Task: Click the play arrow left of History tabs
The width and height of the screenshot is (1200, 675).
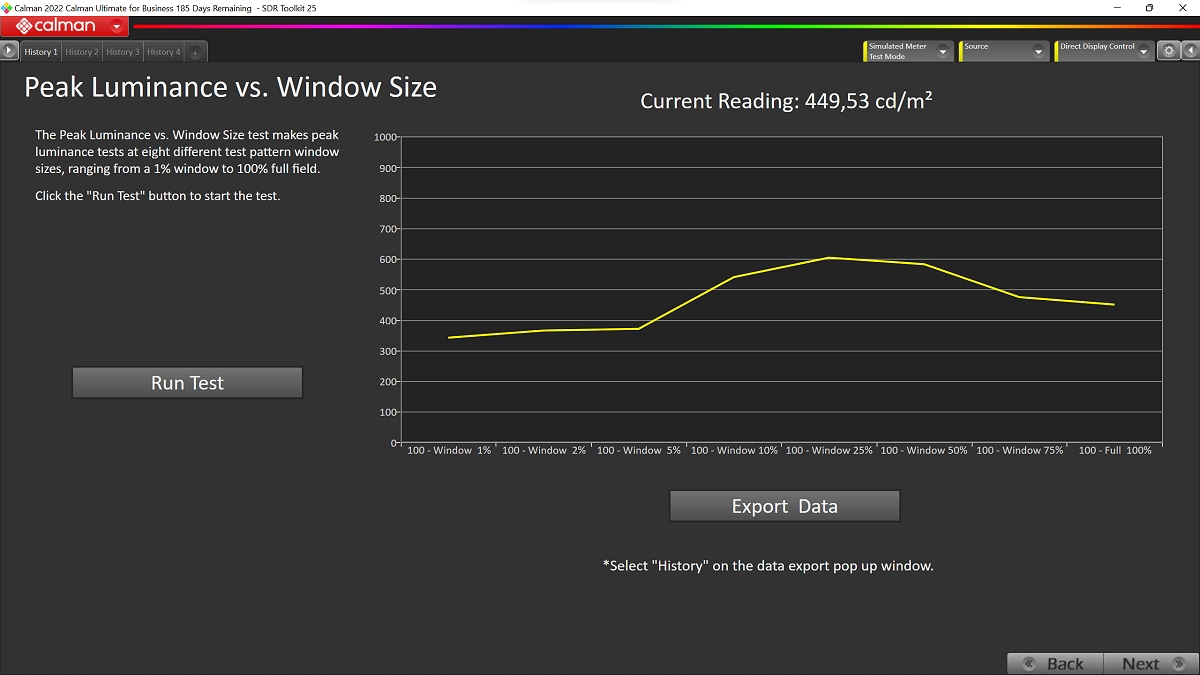Action: [x=9, y=51]
